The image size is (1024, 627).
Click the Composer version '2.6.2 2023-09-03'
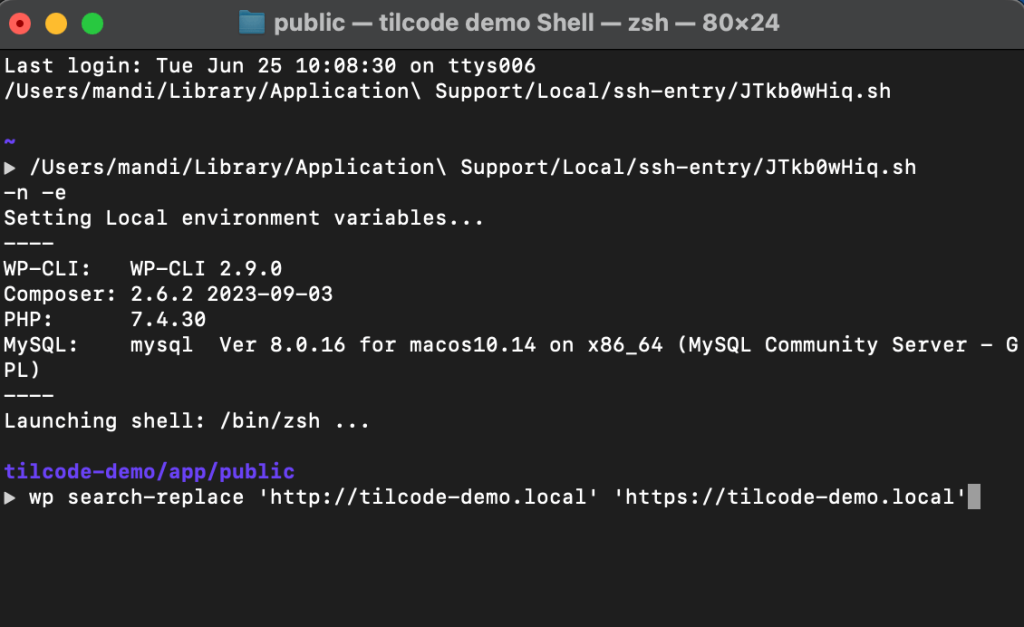pyautogui.click(x=232, y=294)
